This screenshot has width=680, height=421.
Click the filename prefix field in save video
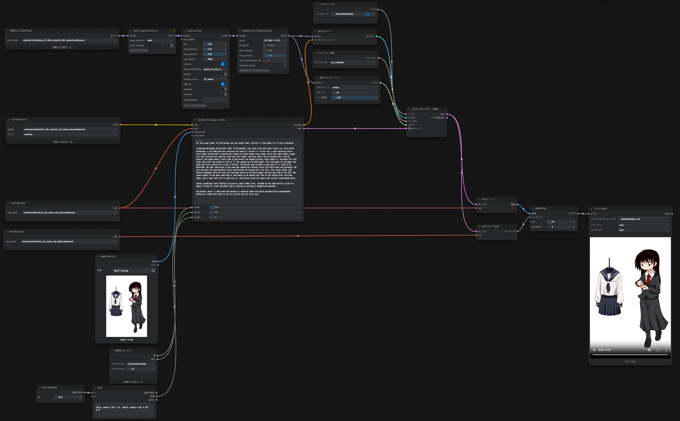(x=644, y=219)
